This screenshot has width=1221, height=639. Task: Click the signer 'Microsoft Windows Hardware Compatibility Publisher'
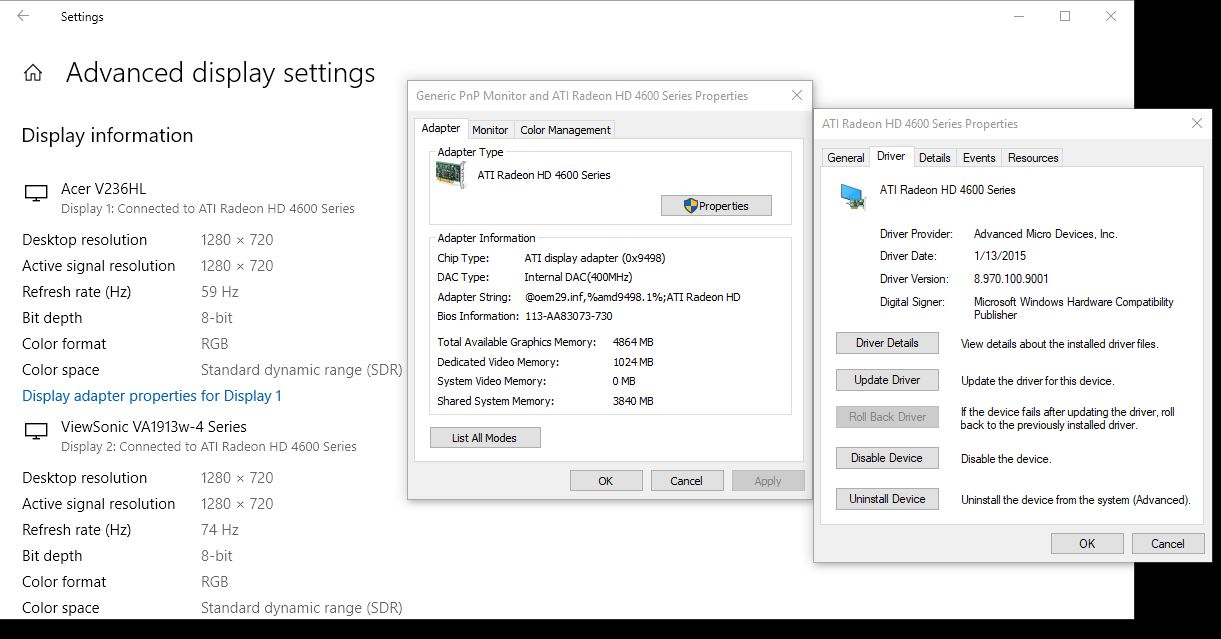(1074, 308)
